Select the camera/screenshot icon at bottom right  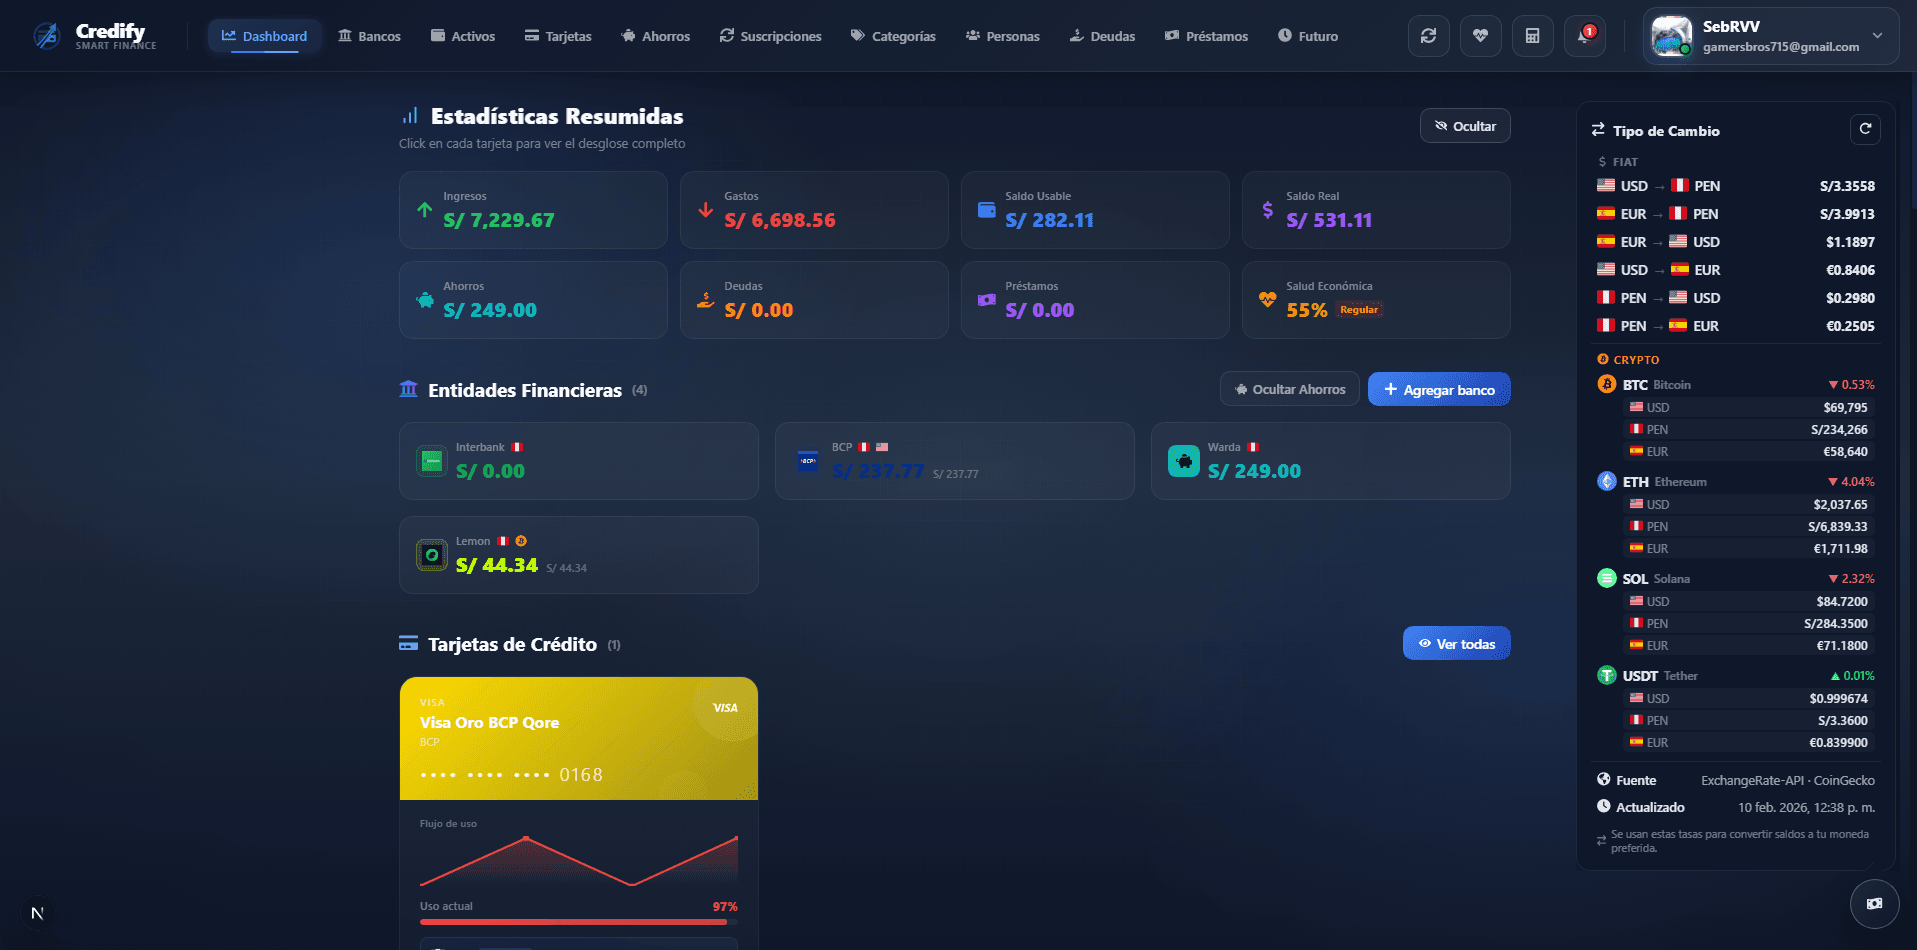tap(1874, 903)
